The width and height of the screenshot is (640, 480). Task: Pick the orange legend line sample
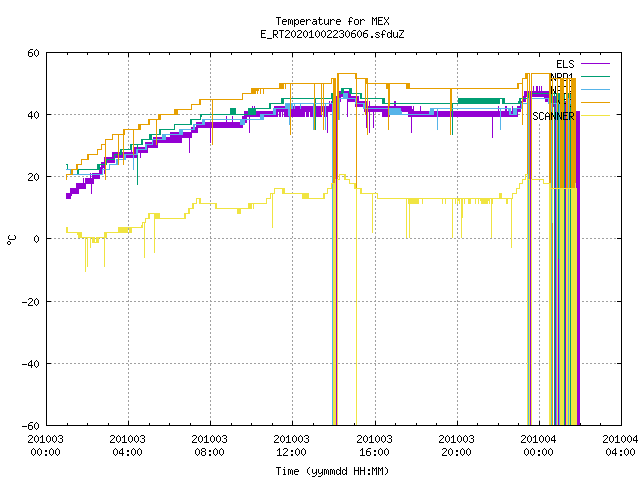point(595,102)
